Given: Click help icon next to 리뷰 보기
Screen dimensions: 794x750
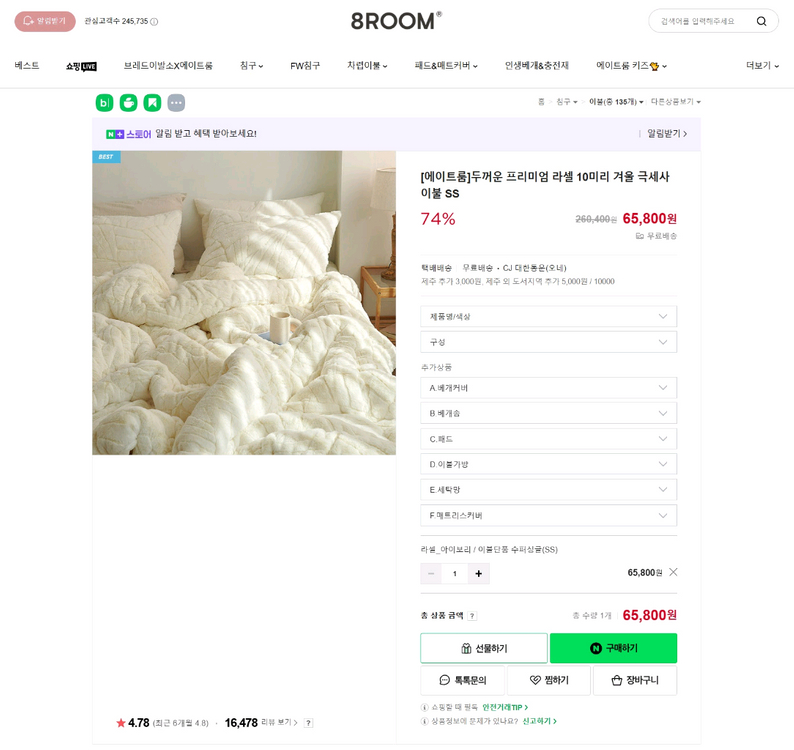Looking at the screenshot, I should [309, 723].
